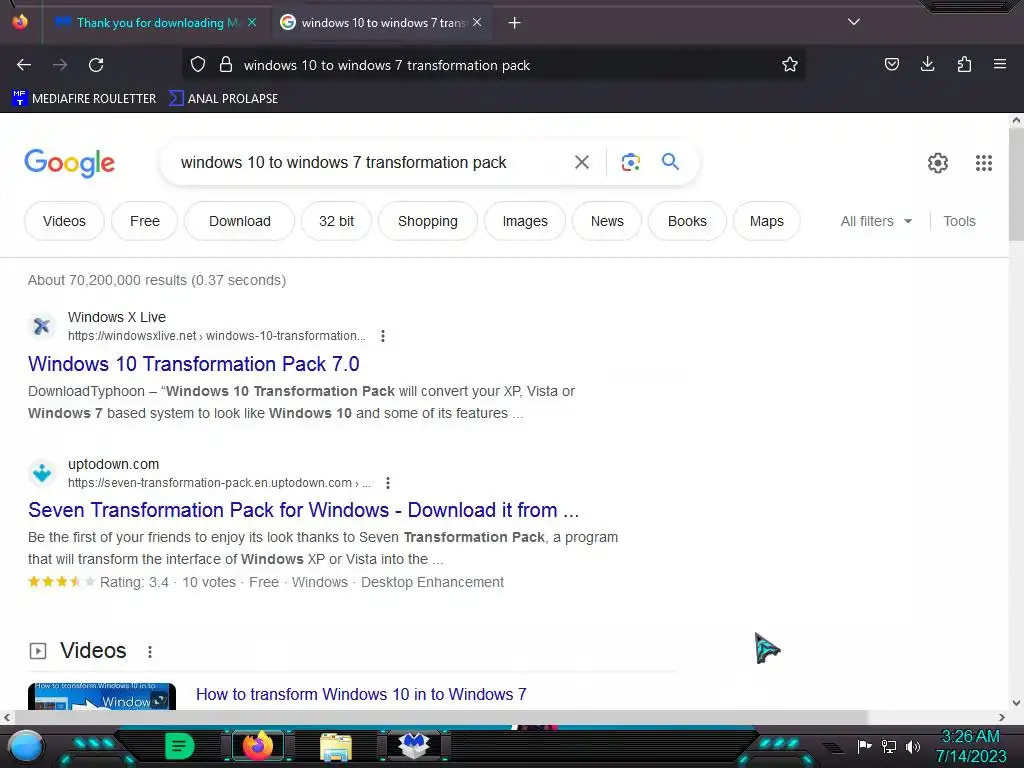Open more options for uptodown.com result

point(388,483)
